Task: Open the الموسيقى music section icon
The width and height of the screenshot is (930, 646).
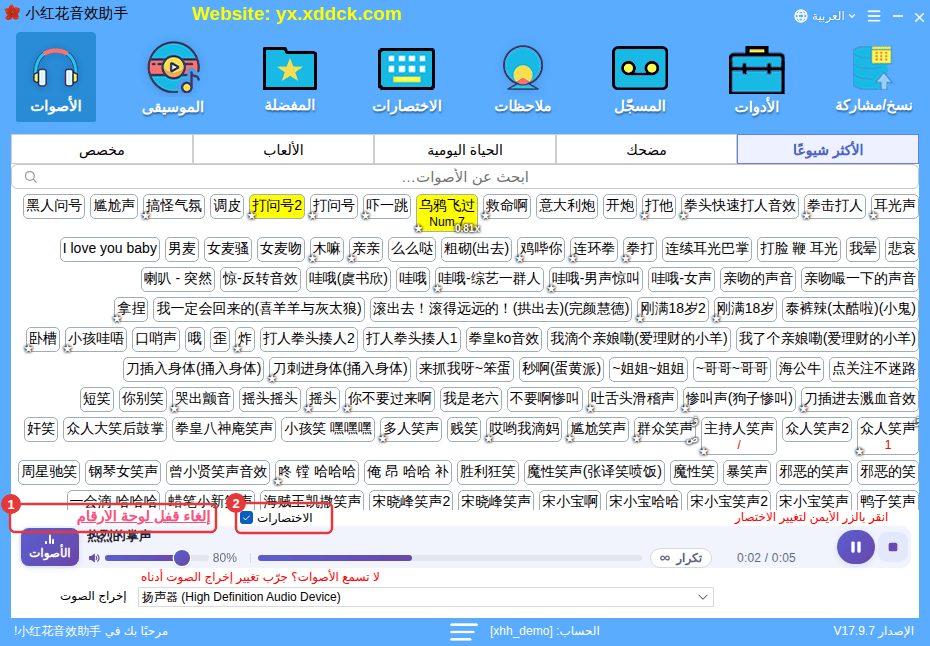Action: coord(173,77)
